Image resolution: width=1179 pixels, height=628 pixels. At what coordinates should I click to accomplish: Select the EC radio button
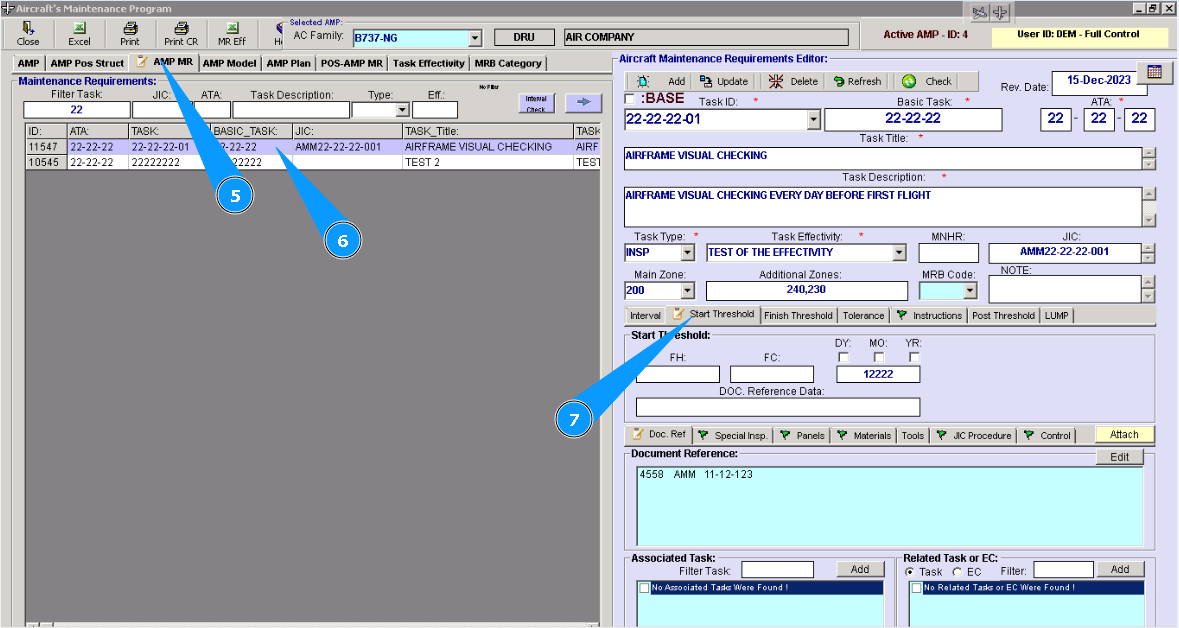[x=958, y=572]
